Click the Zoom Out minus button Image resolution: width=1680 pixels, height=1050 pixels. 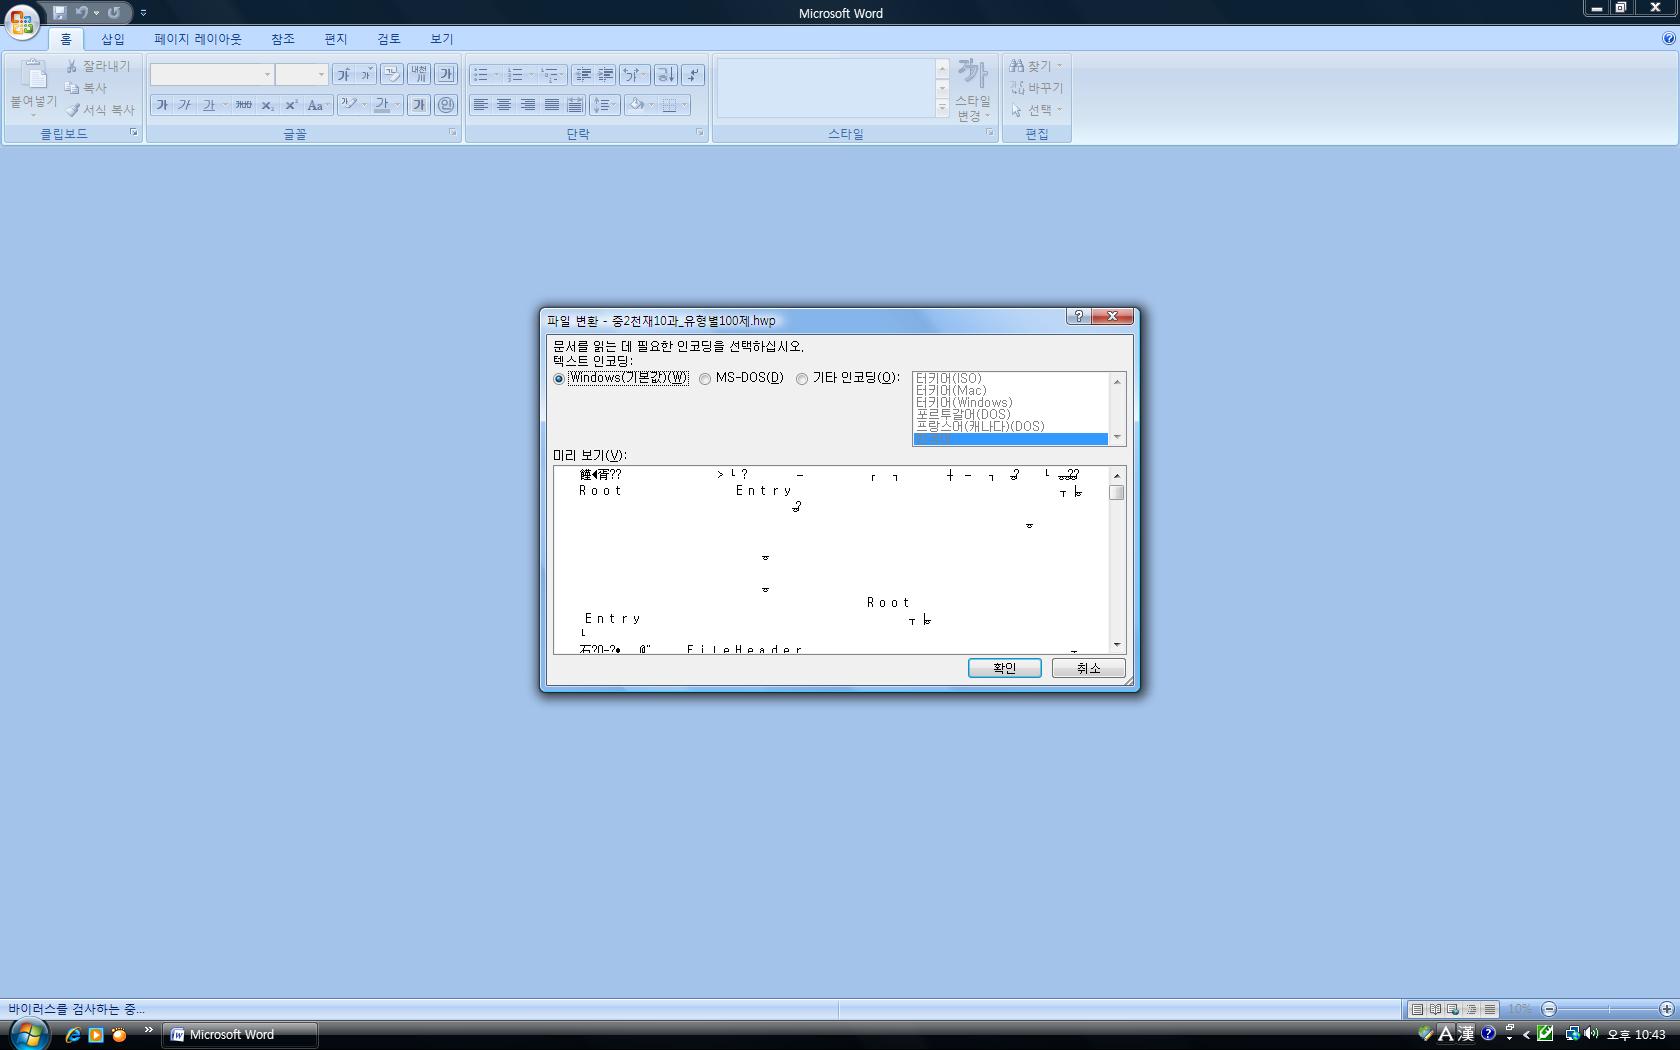(x=1549, y=1009)
